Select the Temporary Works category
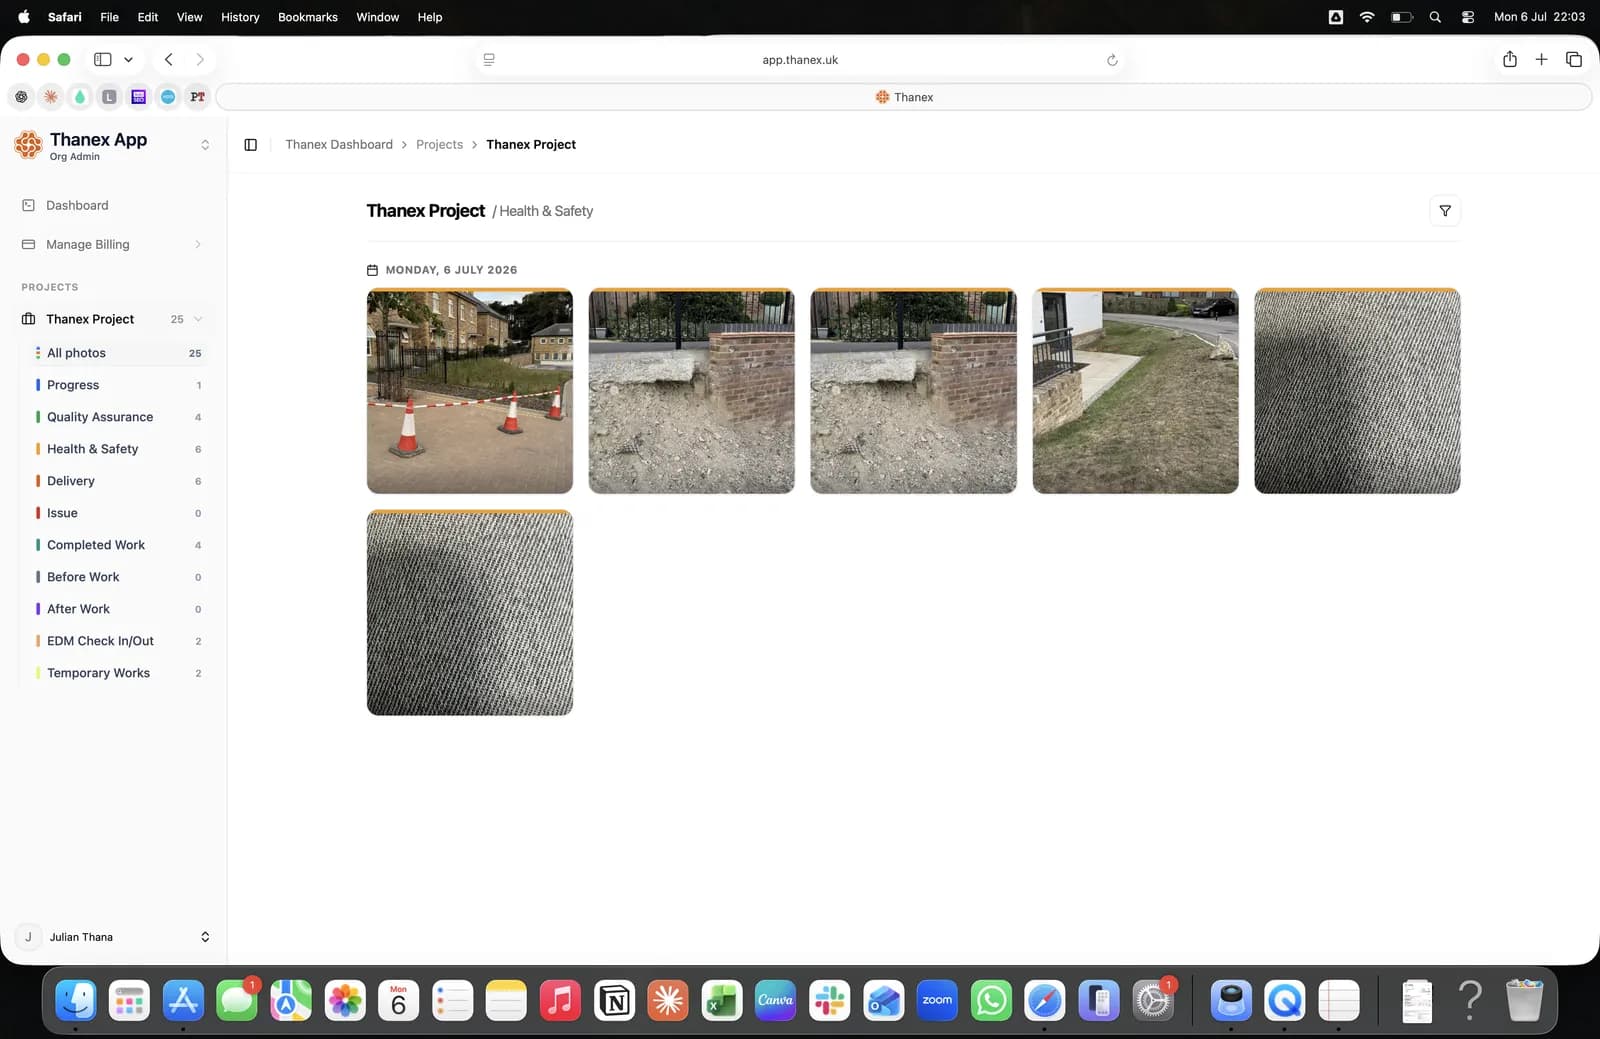The height and width of the screenshot is (1039, 1600). point(117,673)
